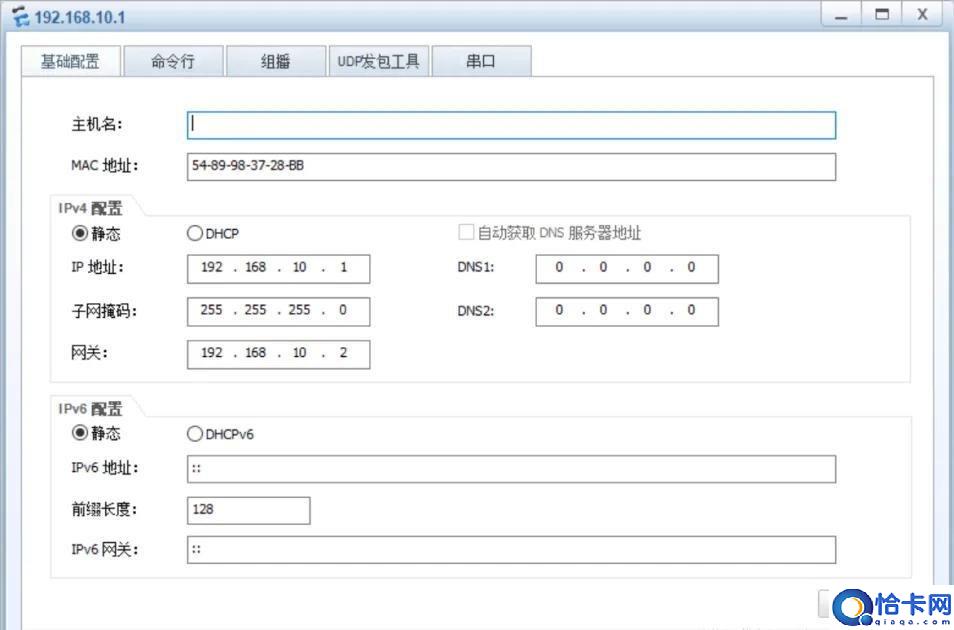Click the 网关 field 192.168.10.2
The height and width of the screenshot is (630, 954).
click(x=278, y=354)
